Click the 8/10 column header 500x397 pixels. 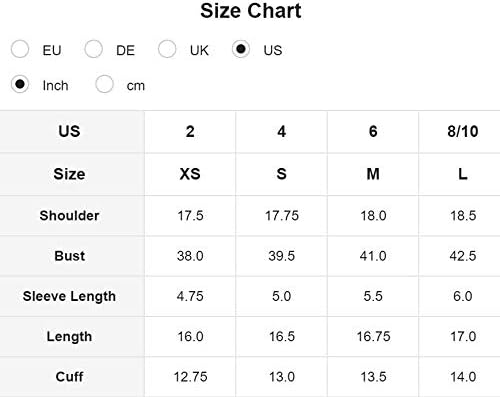(463, 131)
